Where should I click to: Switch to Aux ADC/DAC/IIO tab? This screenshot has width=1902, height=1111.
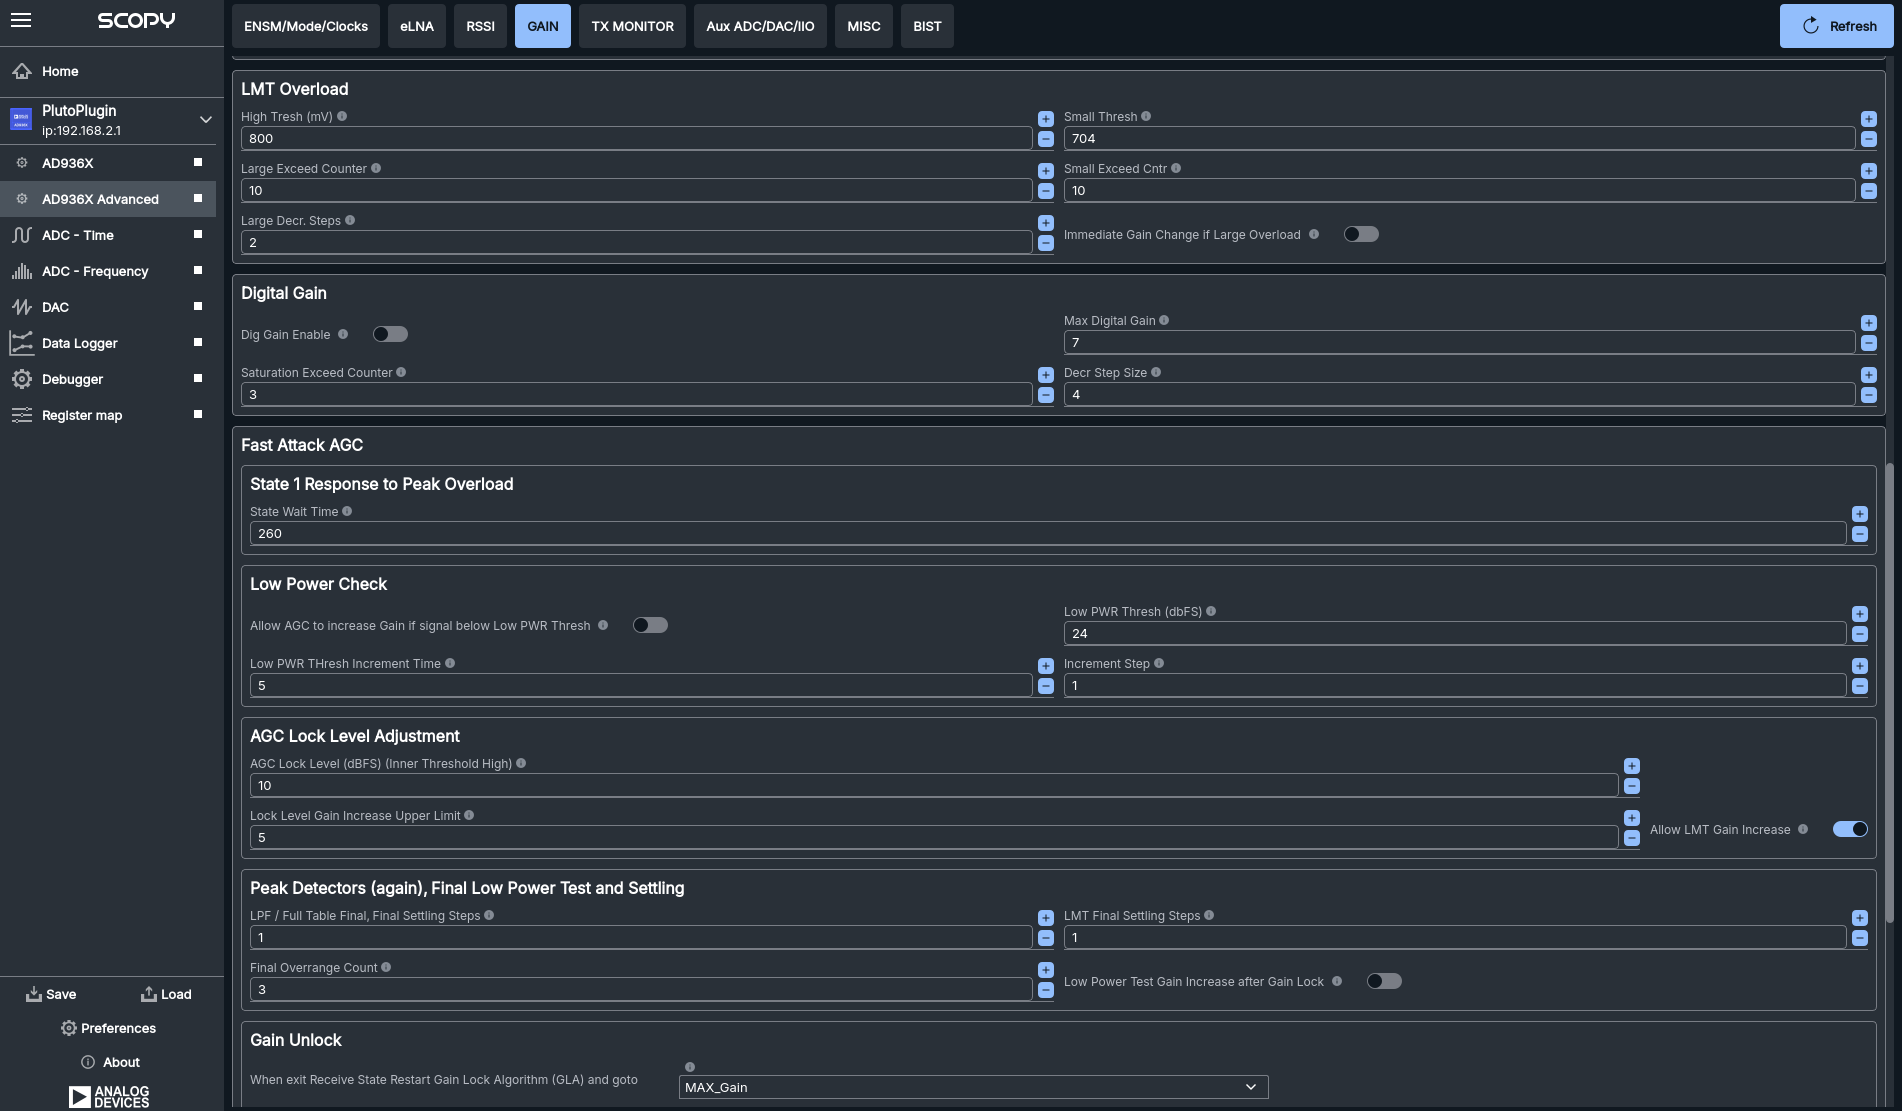(x=760, y=26)
